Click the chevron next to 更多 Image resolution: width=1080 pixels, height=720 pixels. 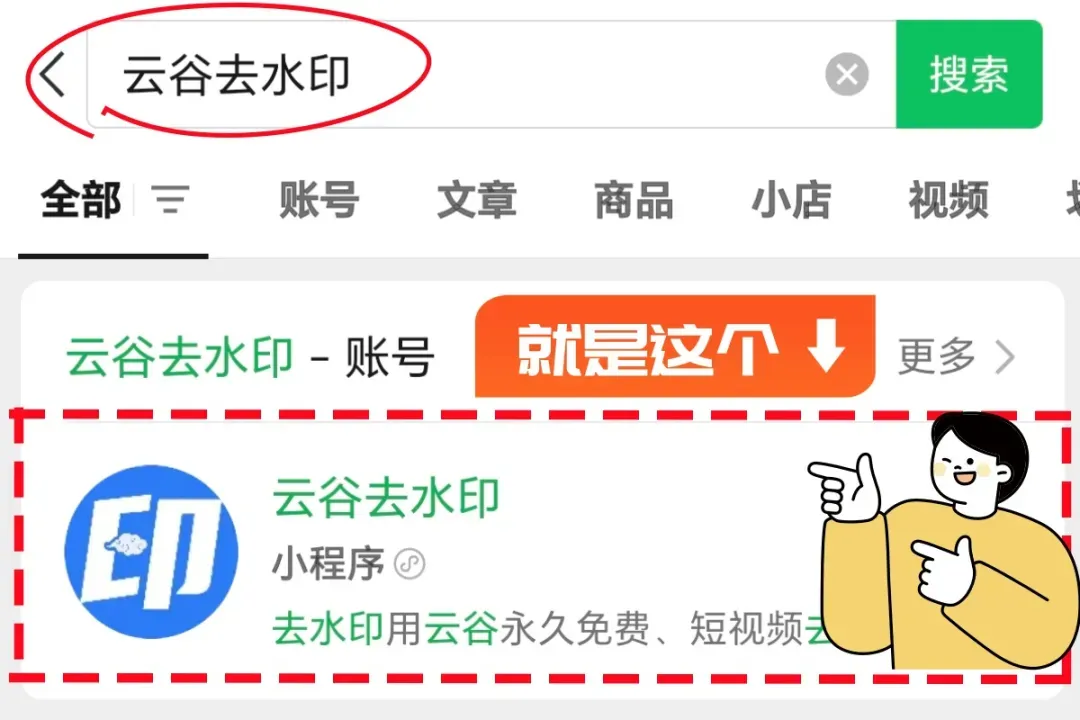click(x=1006, y=357)
